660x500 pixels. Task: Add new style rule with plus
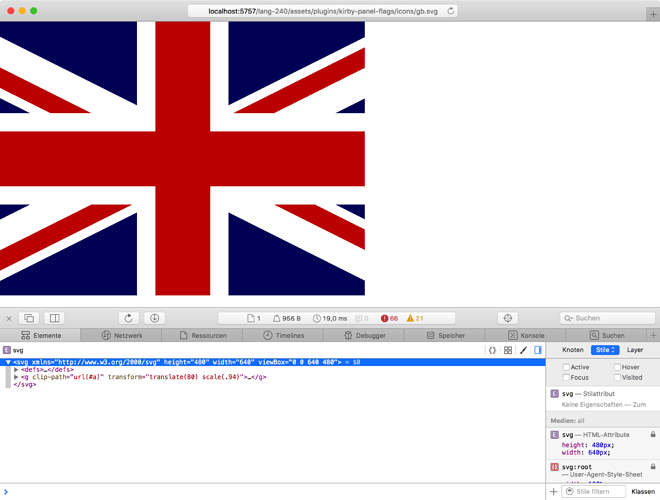point(554,492)
